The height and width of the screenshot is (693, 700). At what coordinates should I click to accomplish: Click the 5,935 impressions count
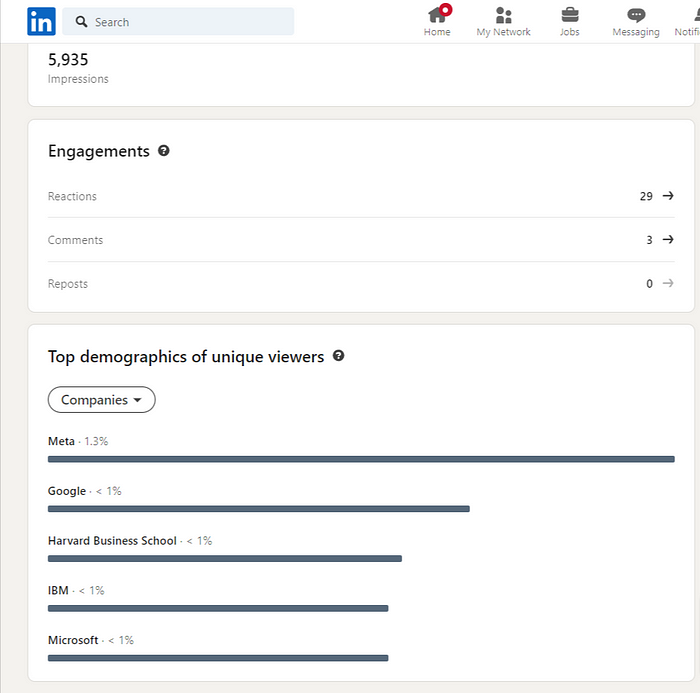(68, 59)
